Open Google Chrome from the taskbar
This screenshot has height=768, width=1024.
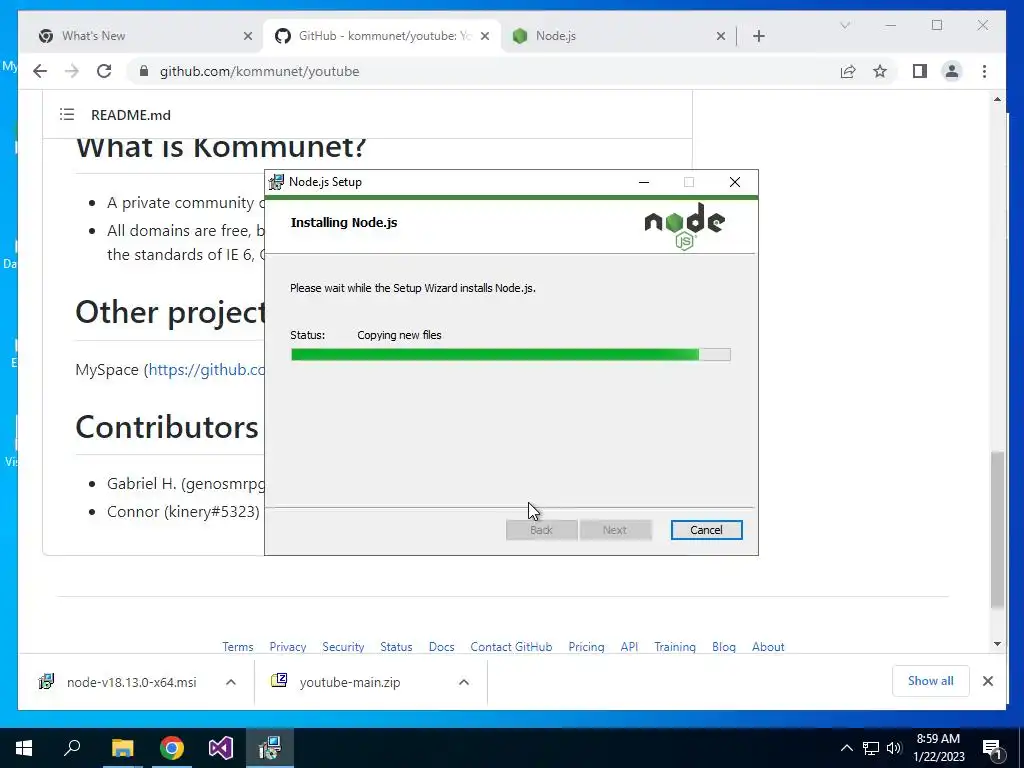pyautogui.click(x=172, y=748)
